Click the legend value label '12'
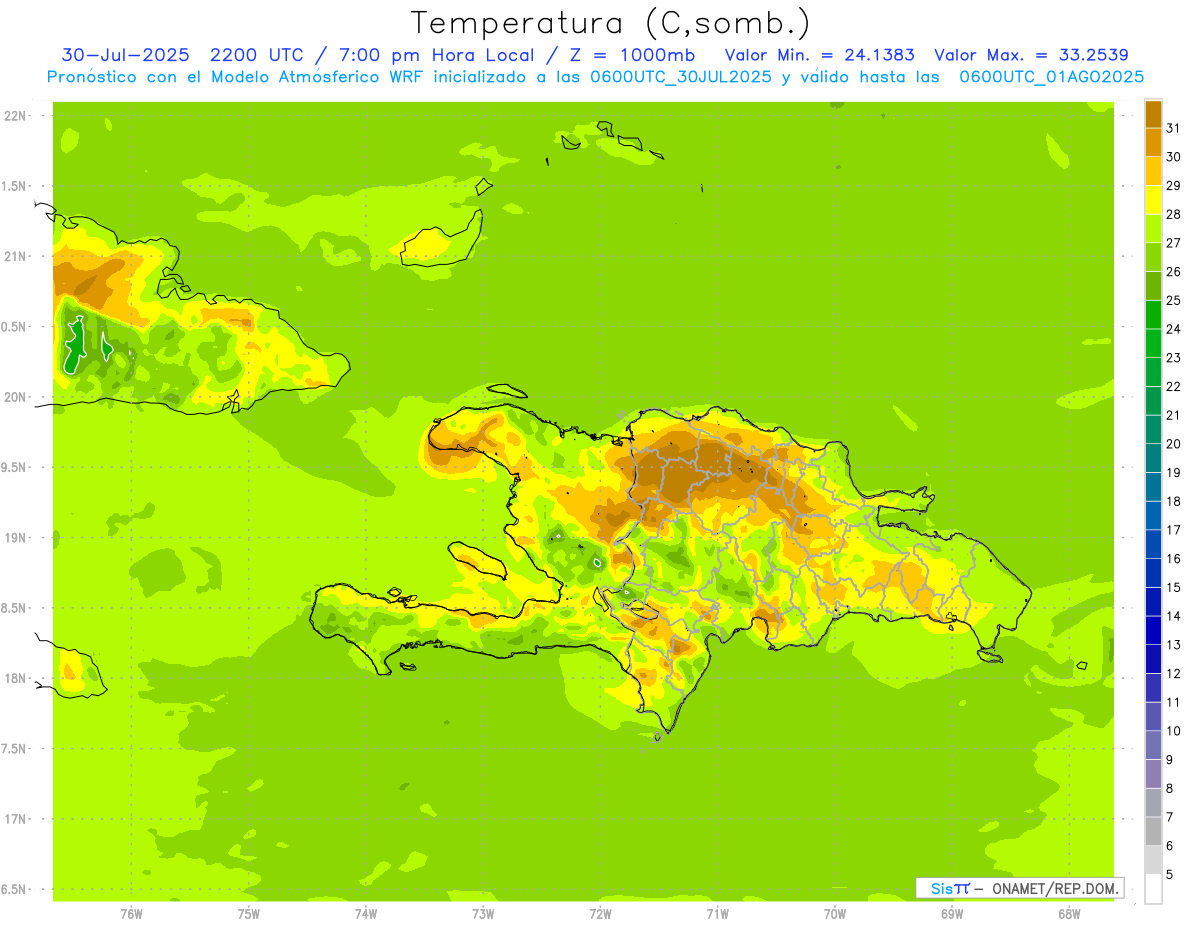The width and height of the screenshot is (1200, 927). [1173, 674]
